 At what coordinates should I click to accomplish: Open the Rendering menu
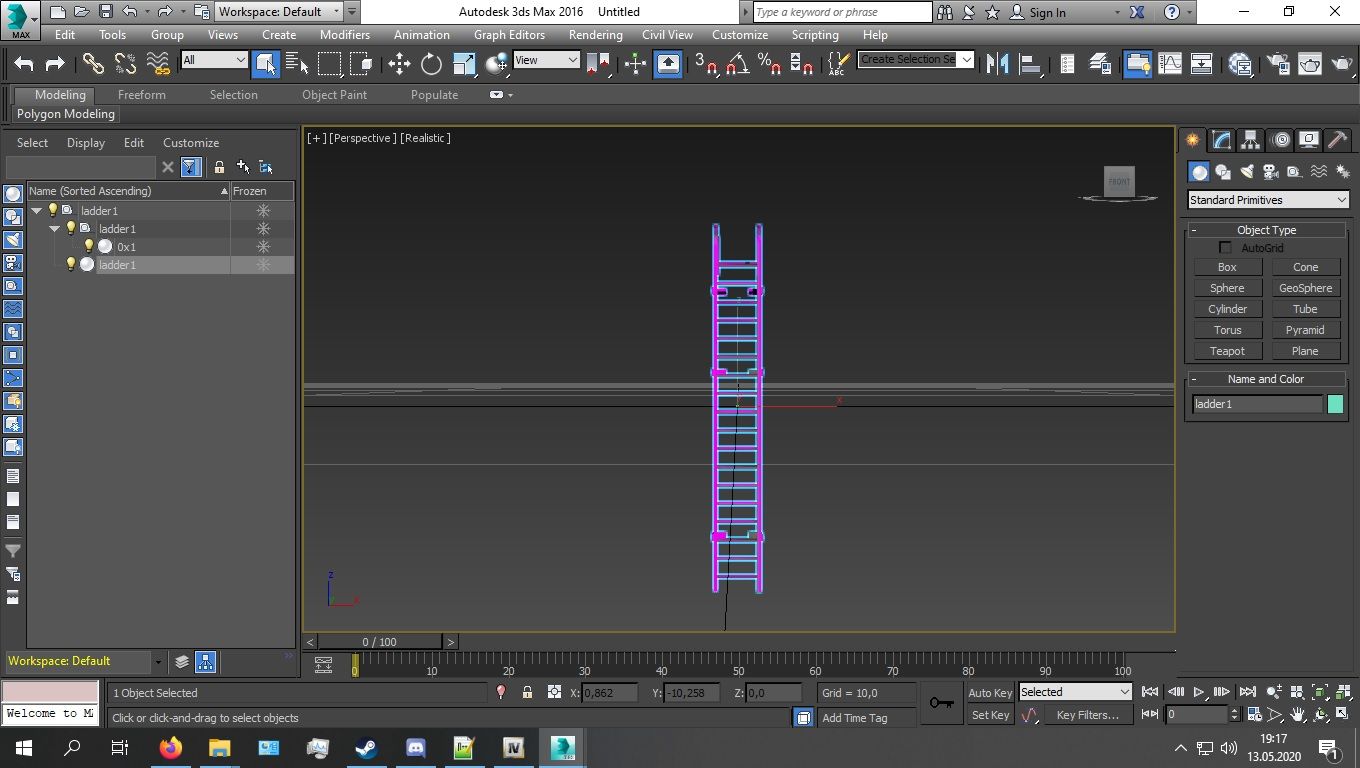click(x=595, y=34)
